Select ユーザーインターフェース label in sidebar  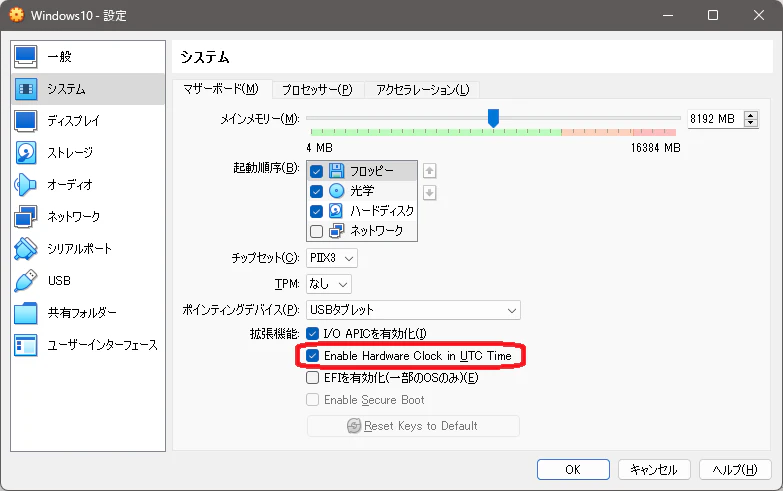102,345
